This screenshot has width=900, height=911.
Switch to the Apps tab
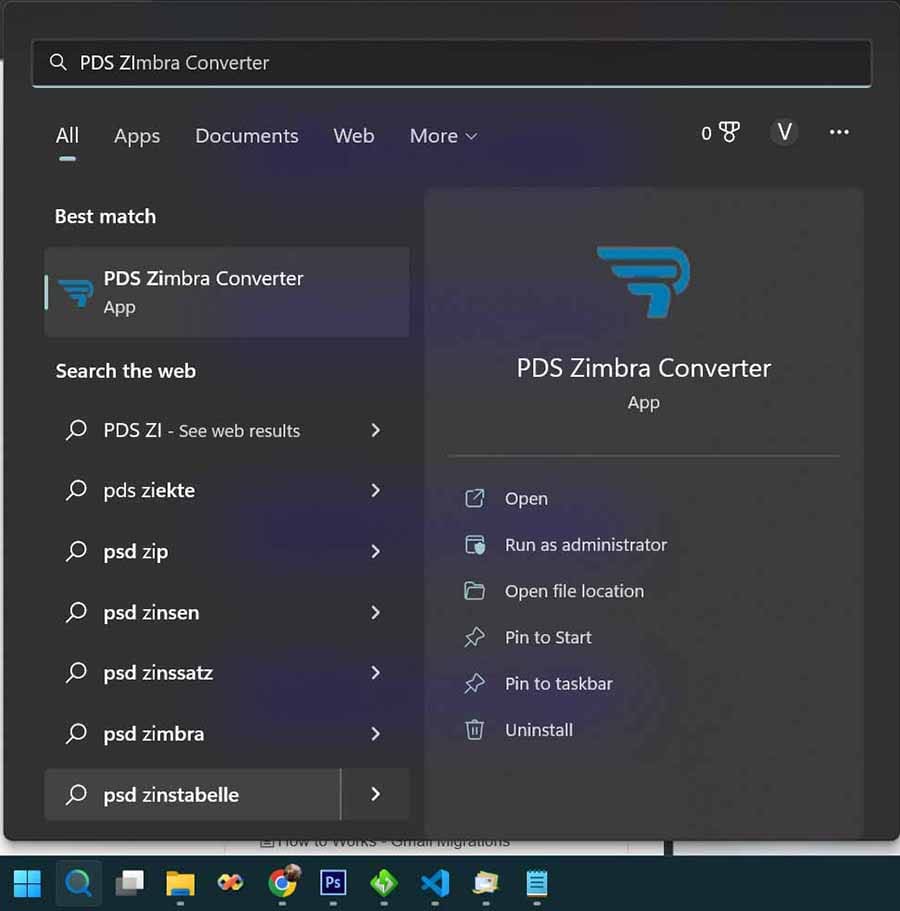click(137, 135)
